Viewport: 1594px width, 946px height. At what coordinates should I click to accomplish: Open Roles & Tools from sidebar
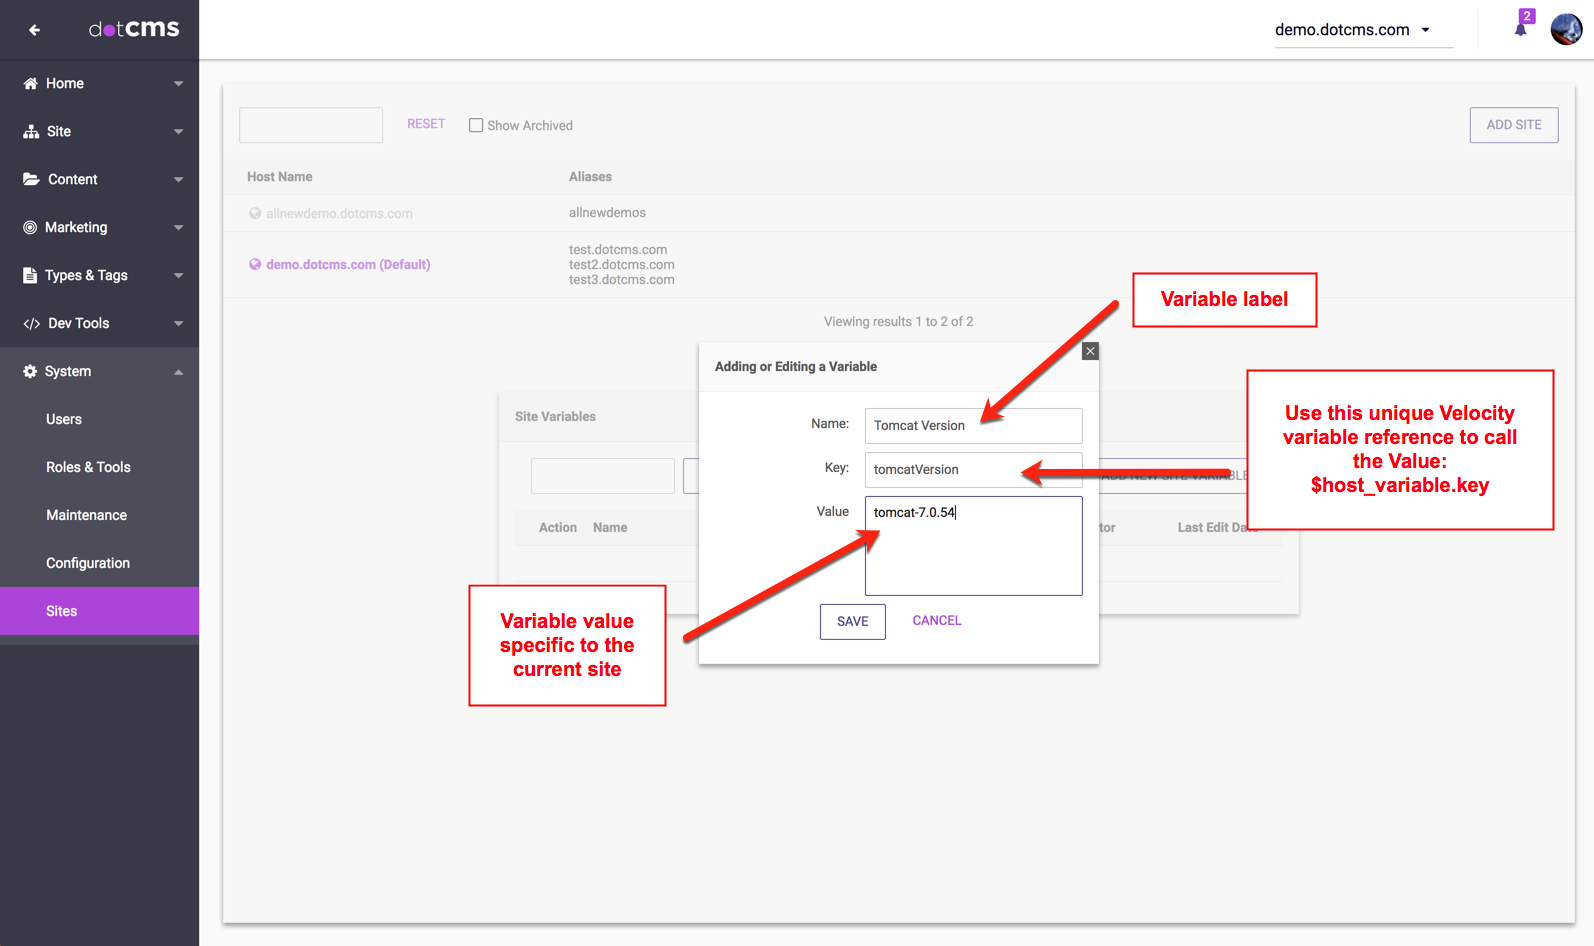(88, 467)
